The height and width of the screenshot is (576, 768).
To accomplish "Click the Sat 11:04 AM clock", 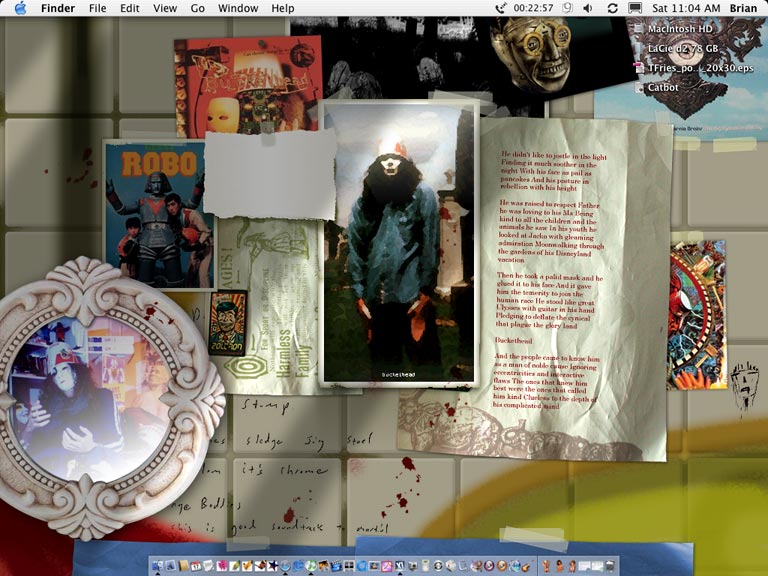I will (x=686, y=8).
